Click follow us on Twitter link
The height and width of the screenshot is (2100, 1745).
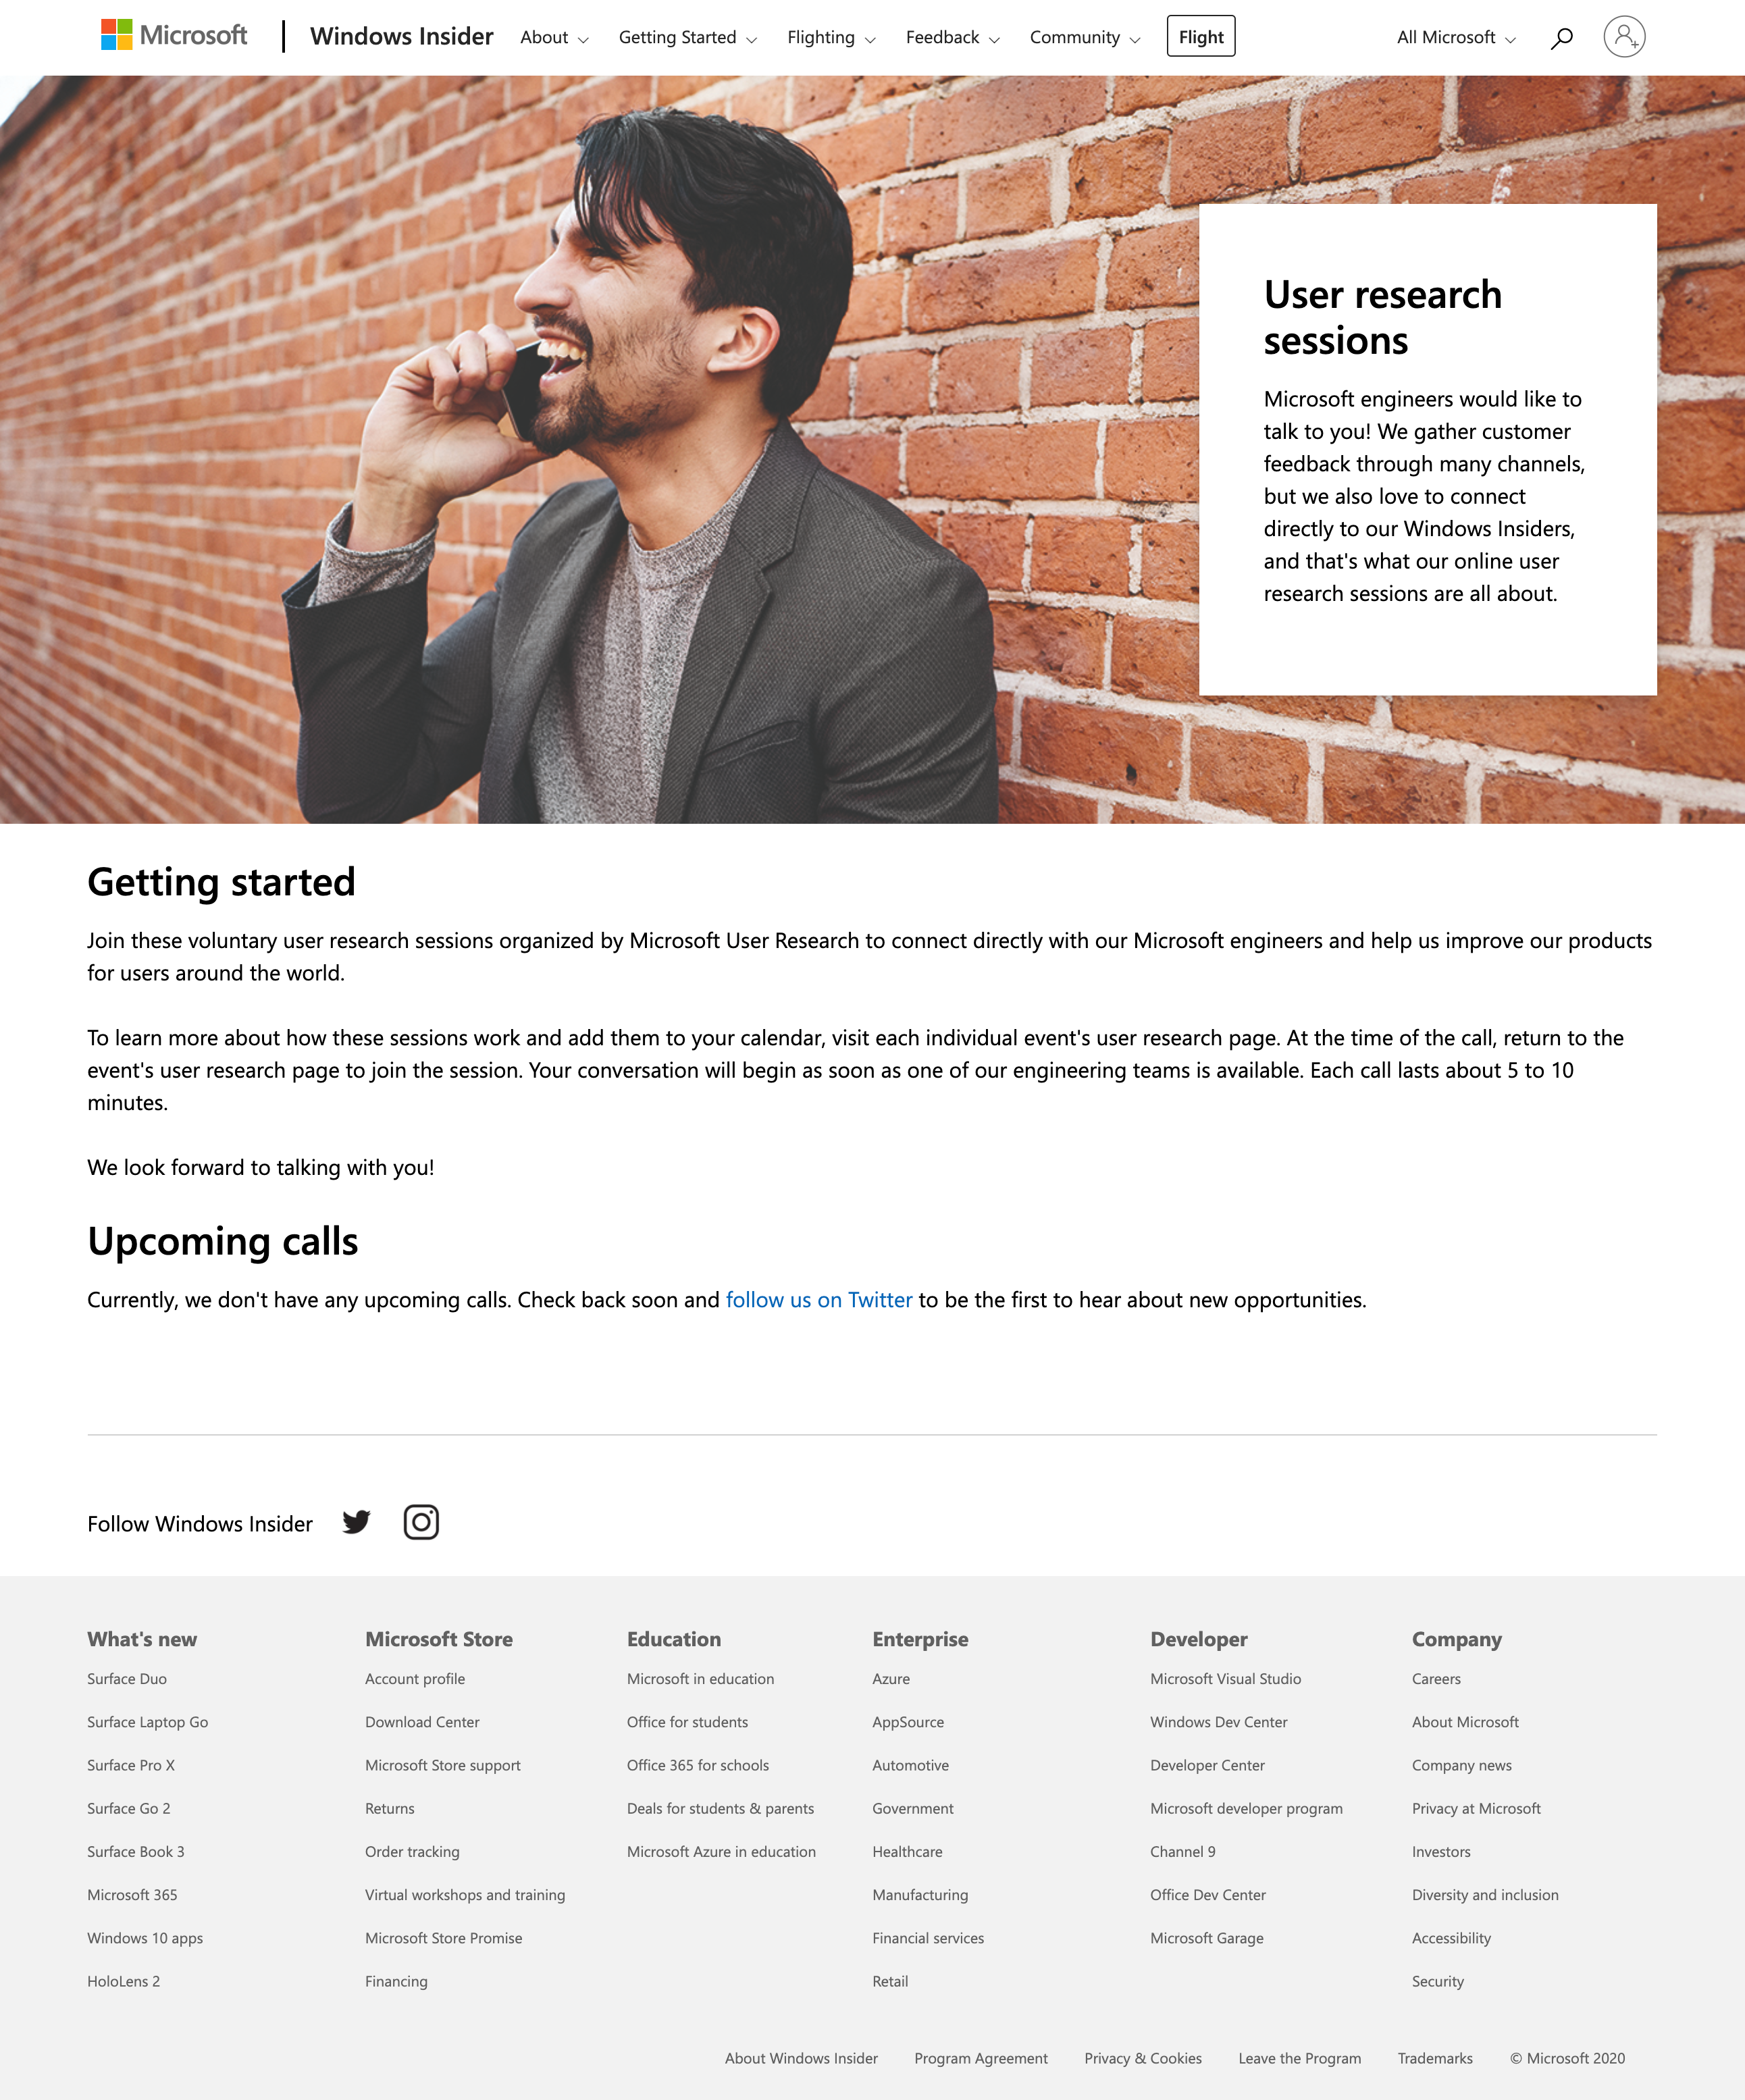[820, 1299]
